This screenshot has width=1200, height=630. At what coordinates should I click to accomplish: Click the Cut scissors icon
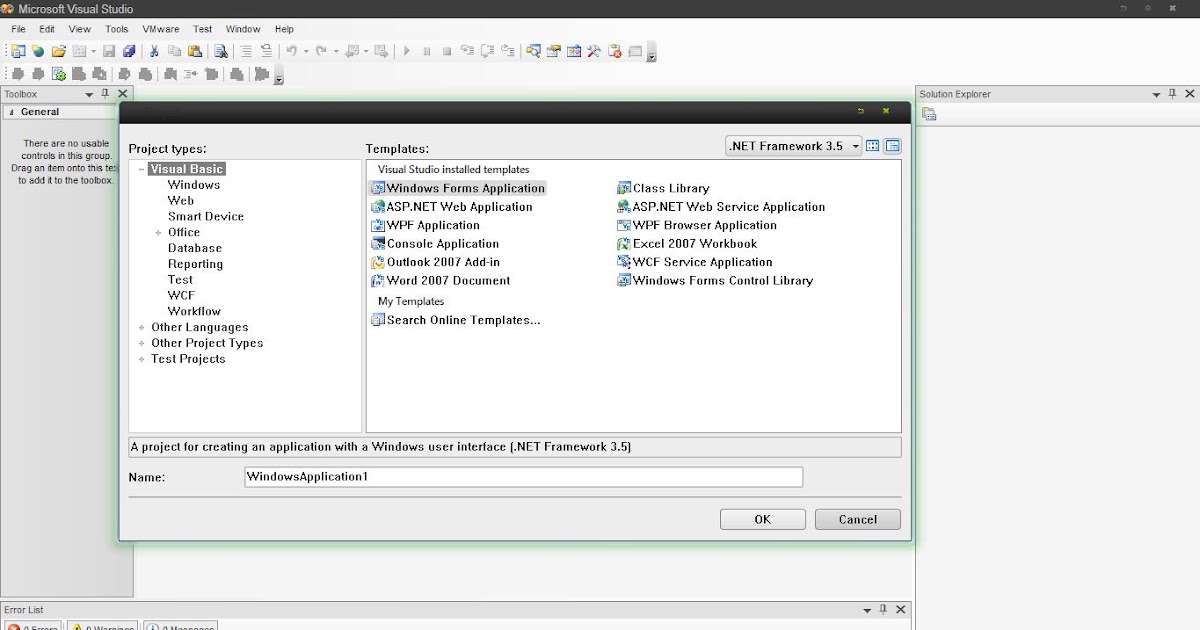[x=155, y=51]
